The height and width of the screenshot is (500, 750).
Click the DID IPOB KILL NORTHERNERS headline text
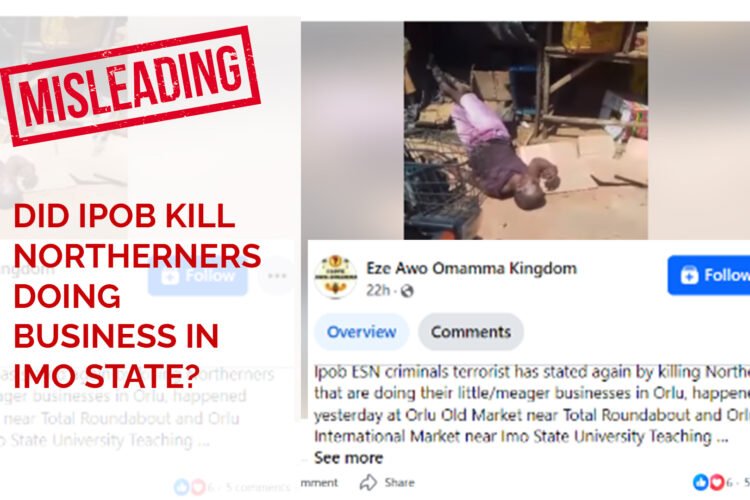click(x=137, y=295)
